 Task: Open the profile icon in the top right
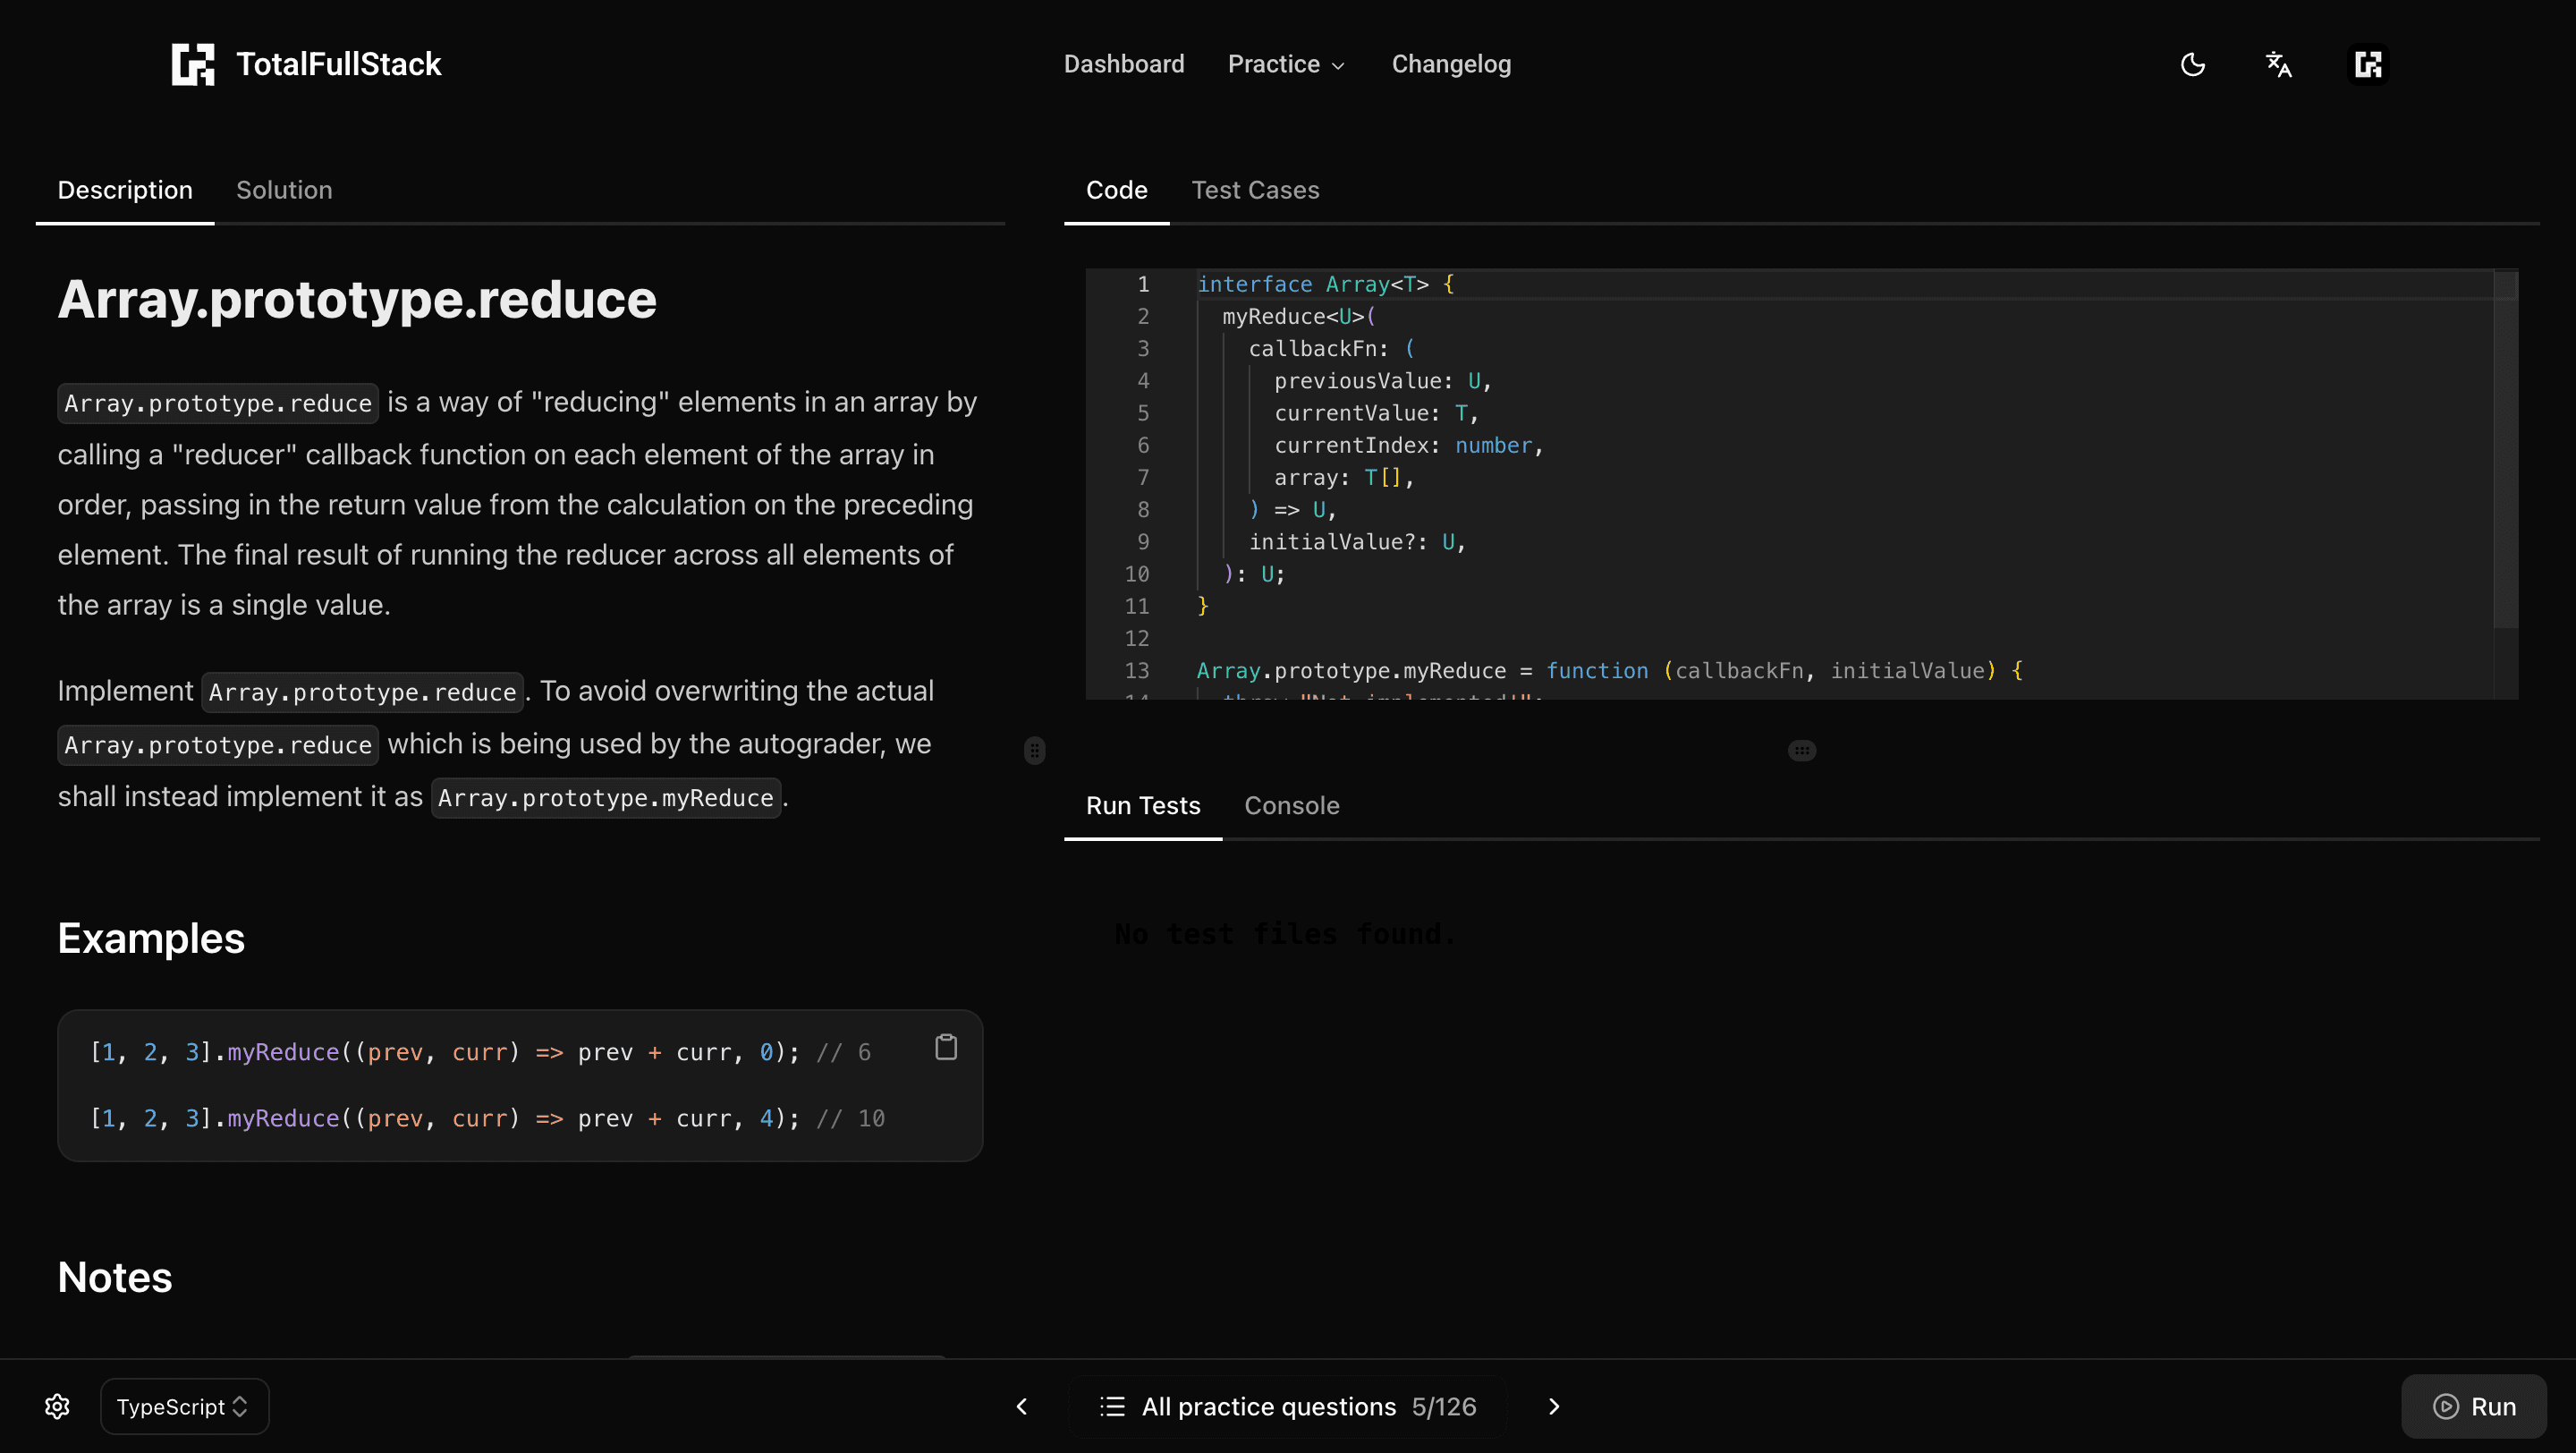2367,64
